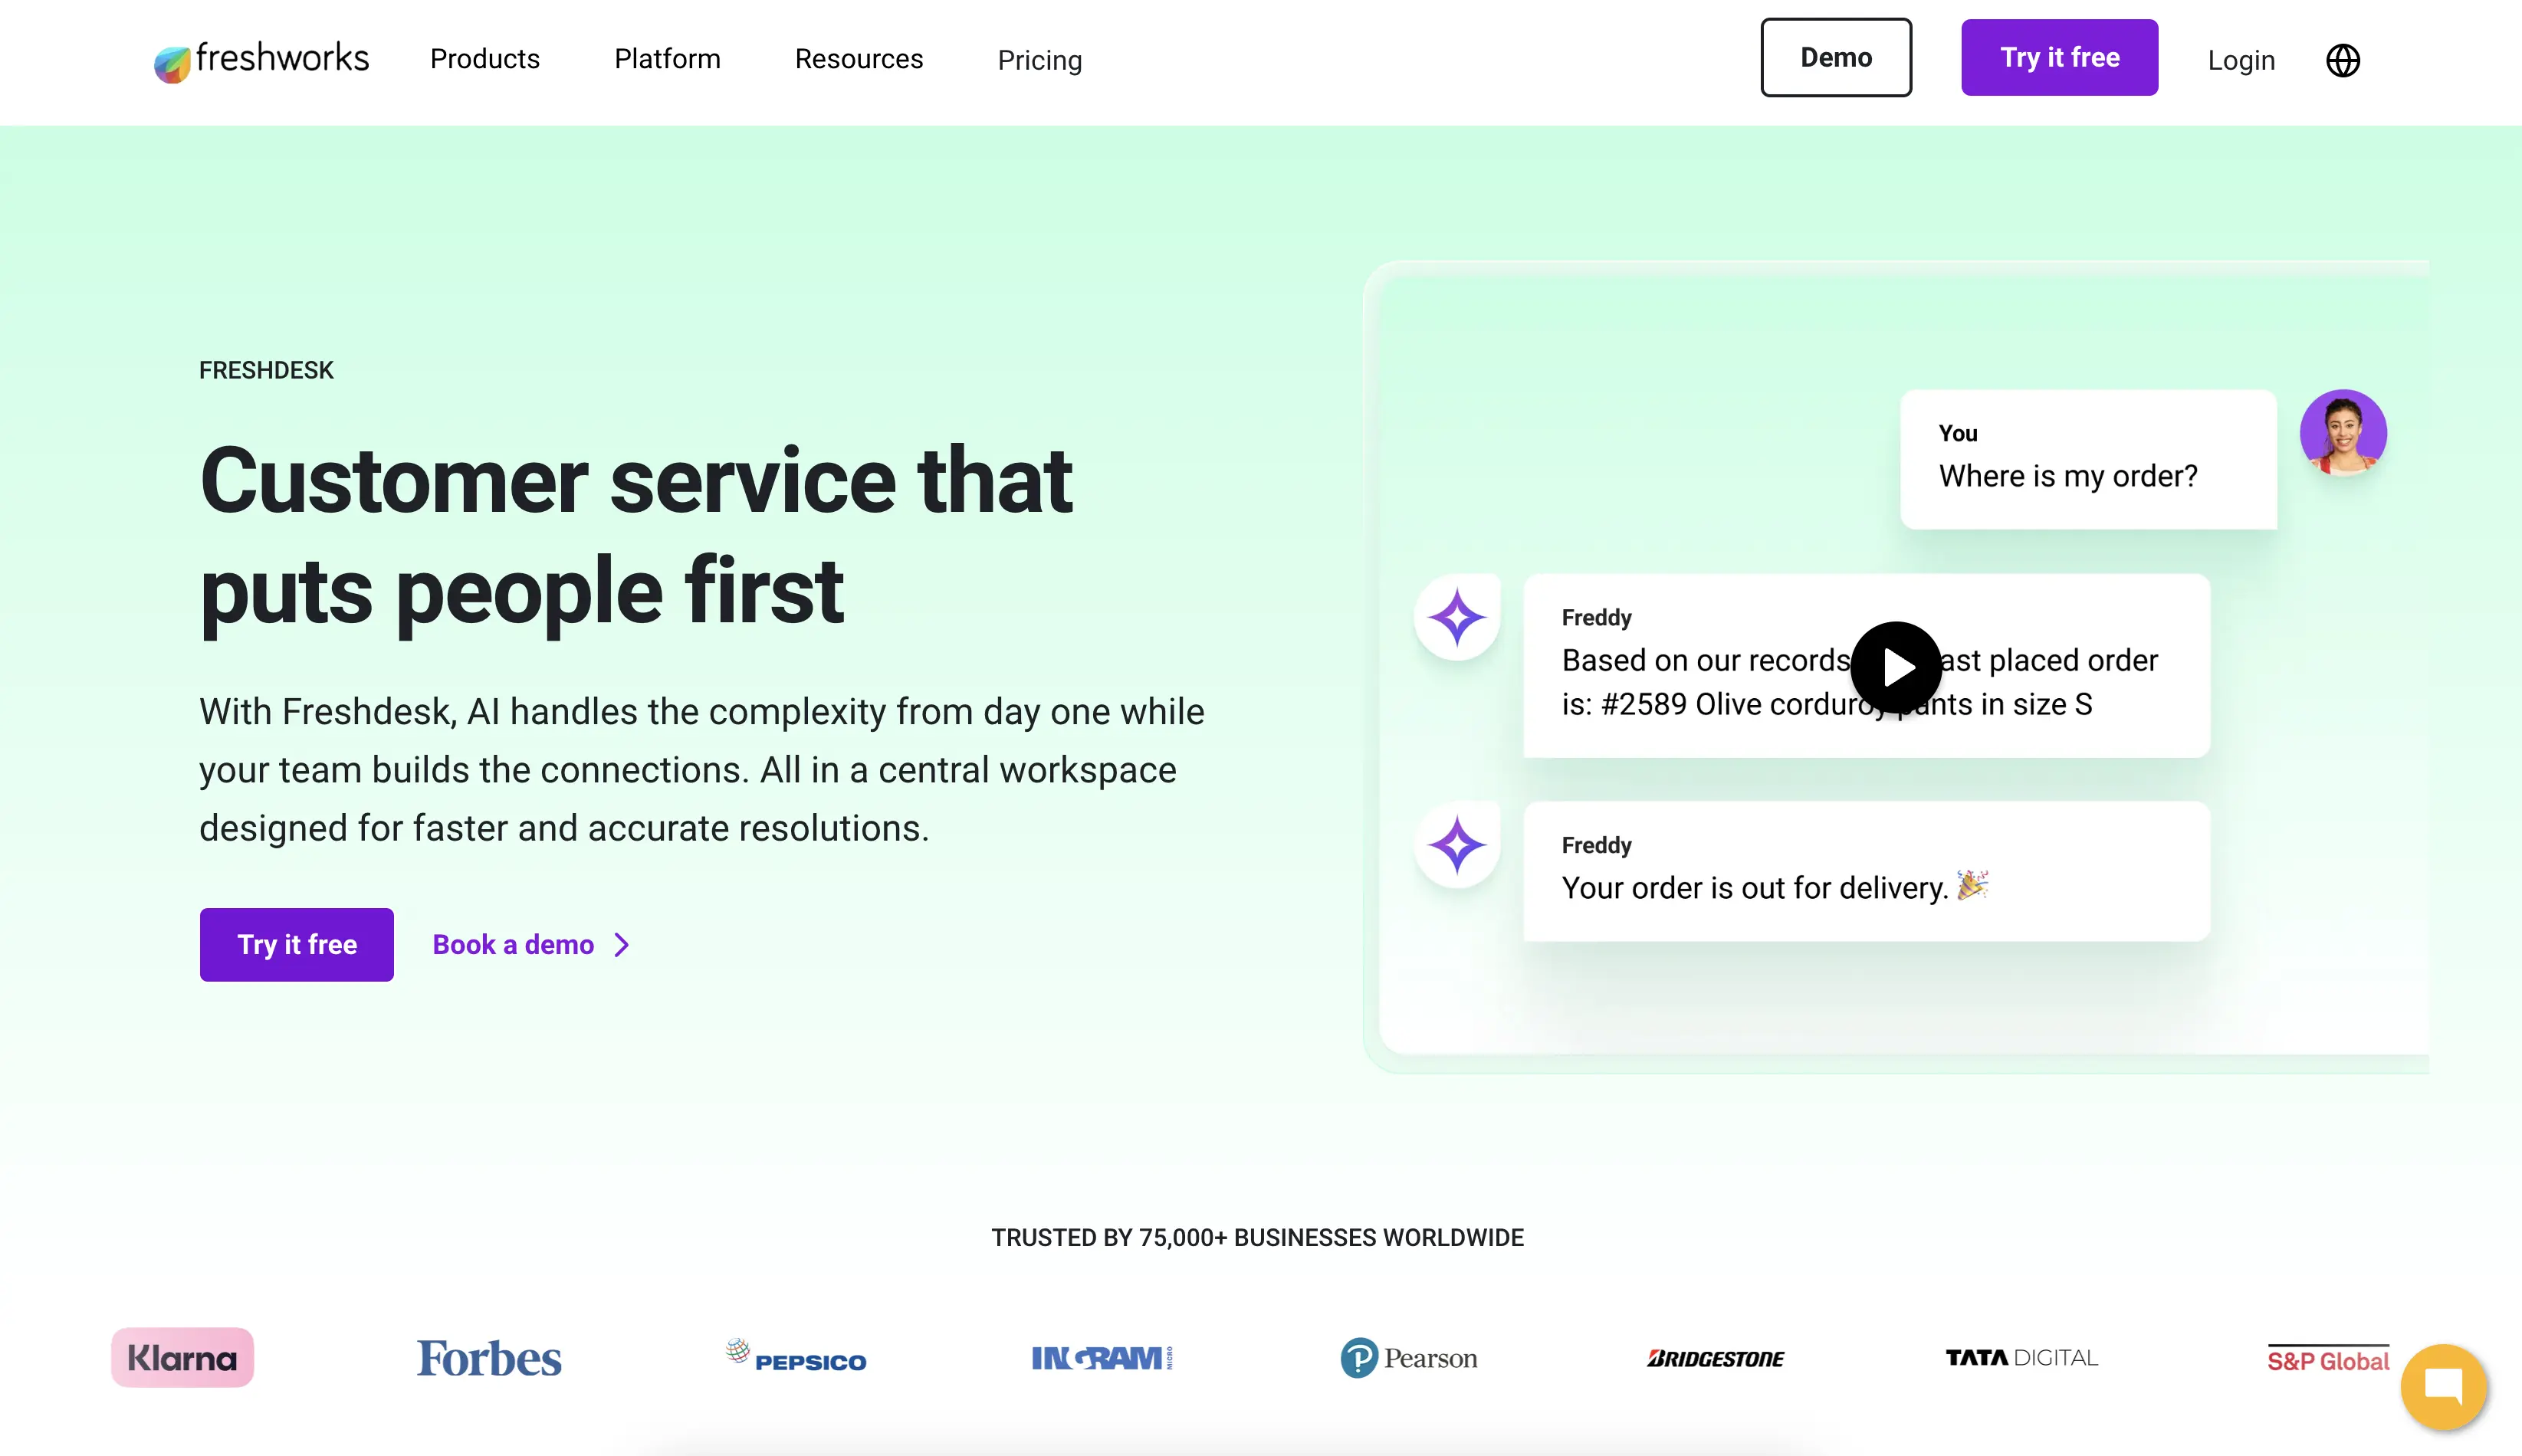Click the Freshworks logo
The image size is (2522, 1456).
[x=261, y=60]
